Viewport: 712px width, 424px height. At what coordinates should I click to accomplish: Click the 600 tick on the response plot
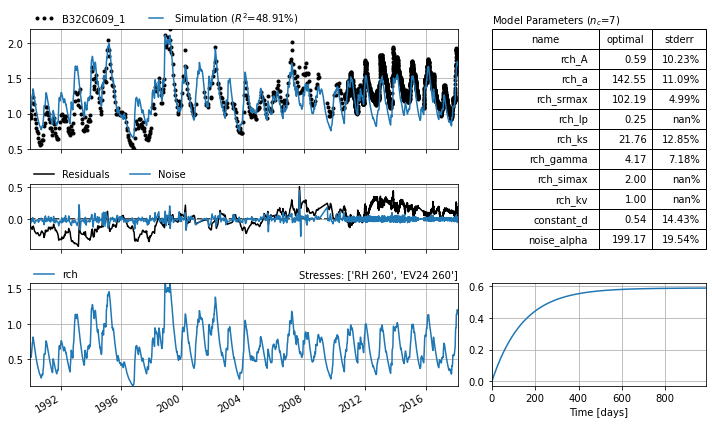pyautogui.click(x=622, y=398)
